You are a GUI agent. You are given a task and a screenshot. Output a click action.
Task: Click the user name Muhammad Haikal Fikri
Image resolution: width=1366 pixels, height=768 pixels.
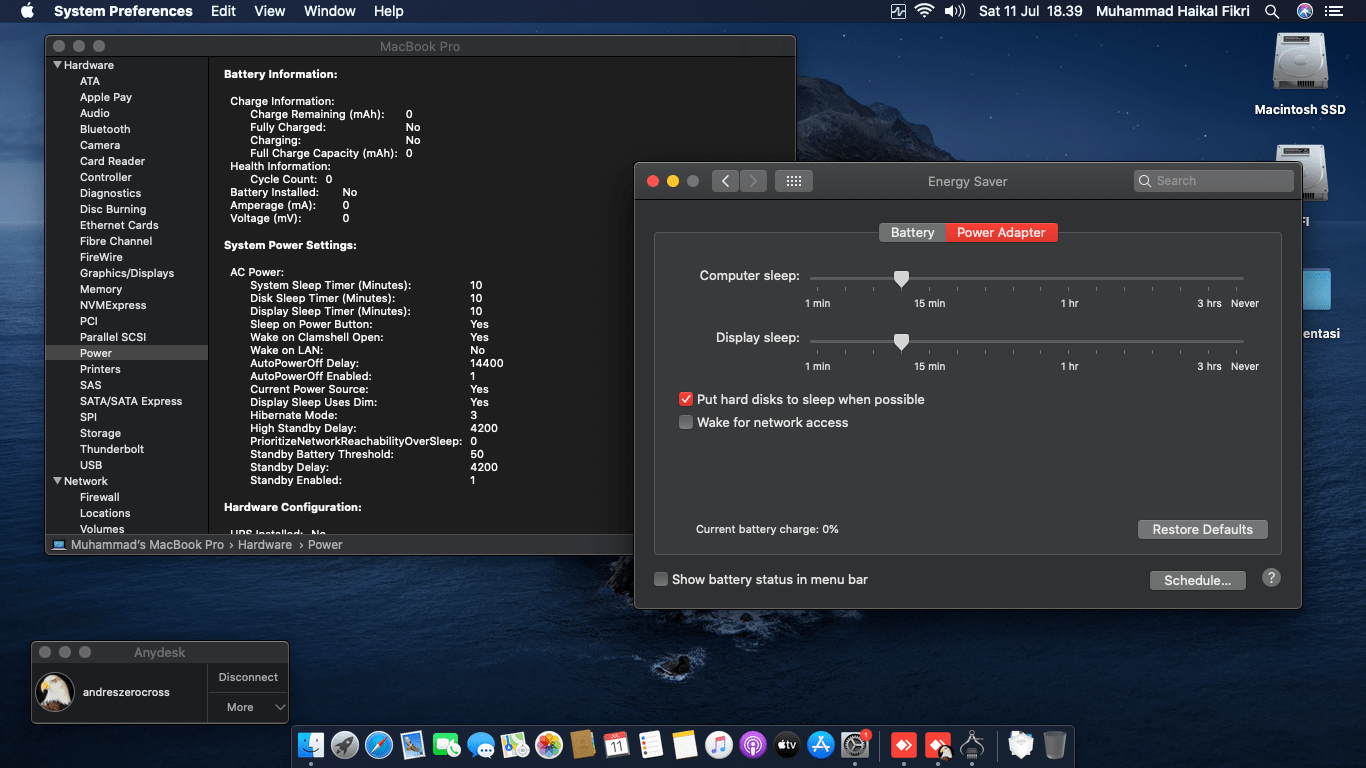[x=1173, y=11]
